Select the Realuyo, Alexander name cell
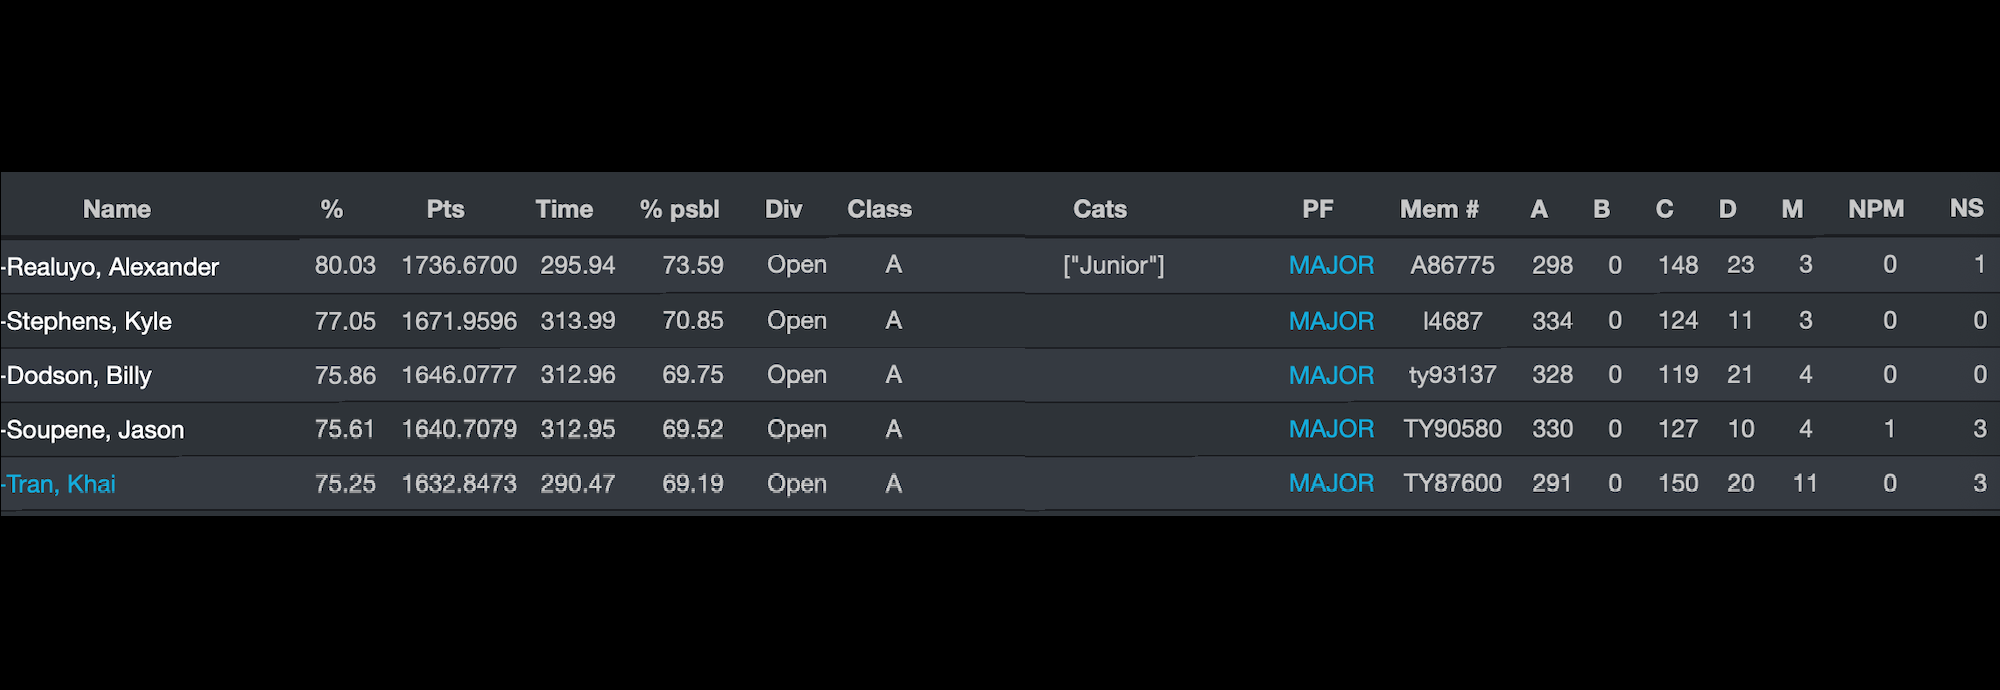The image size is (2000, 690). 113,267
